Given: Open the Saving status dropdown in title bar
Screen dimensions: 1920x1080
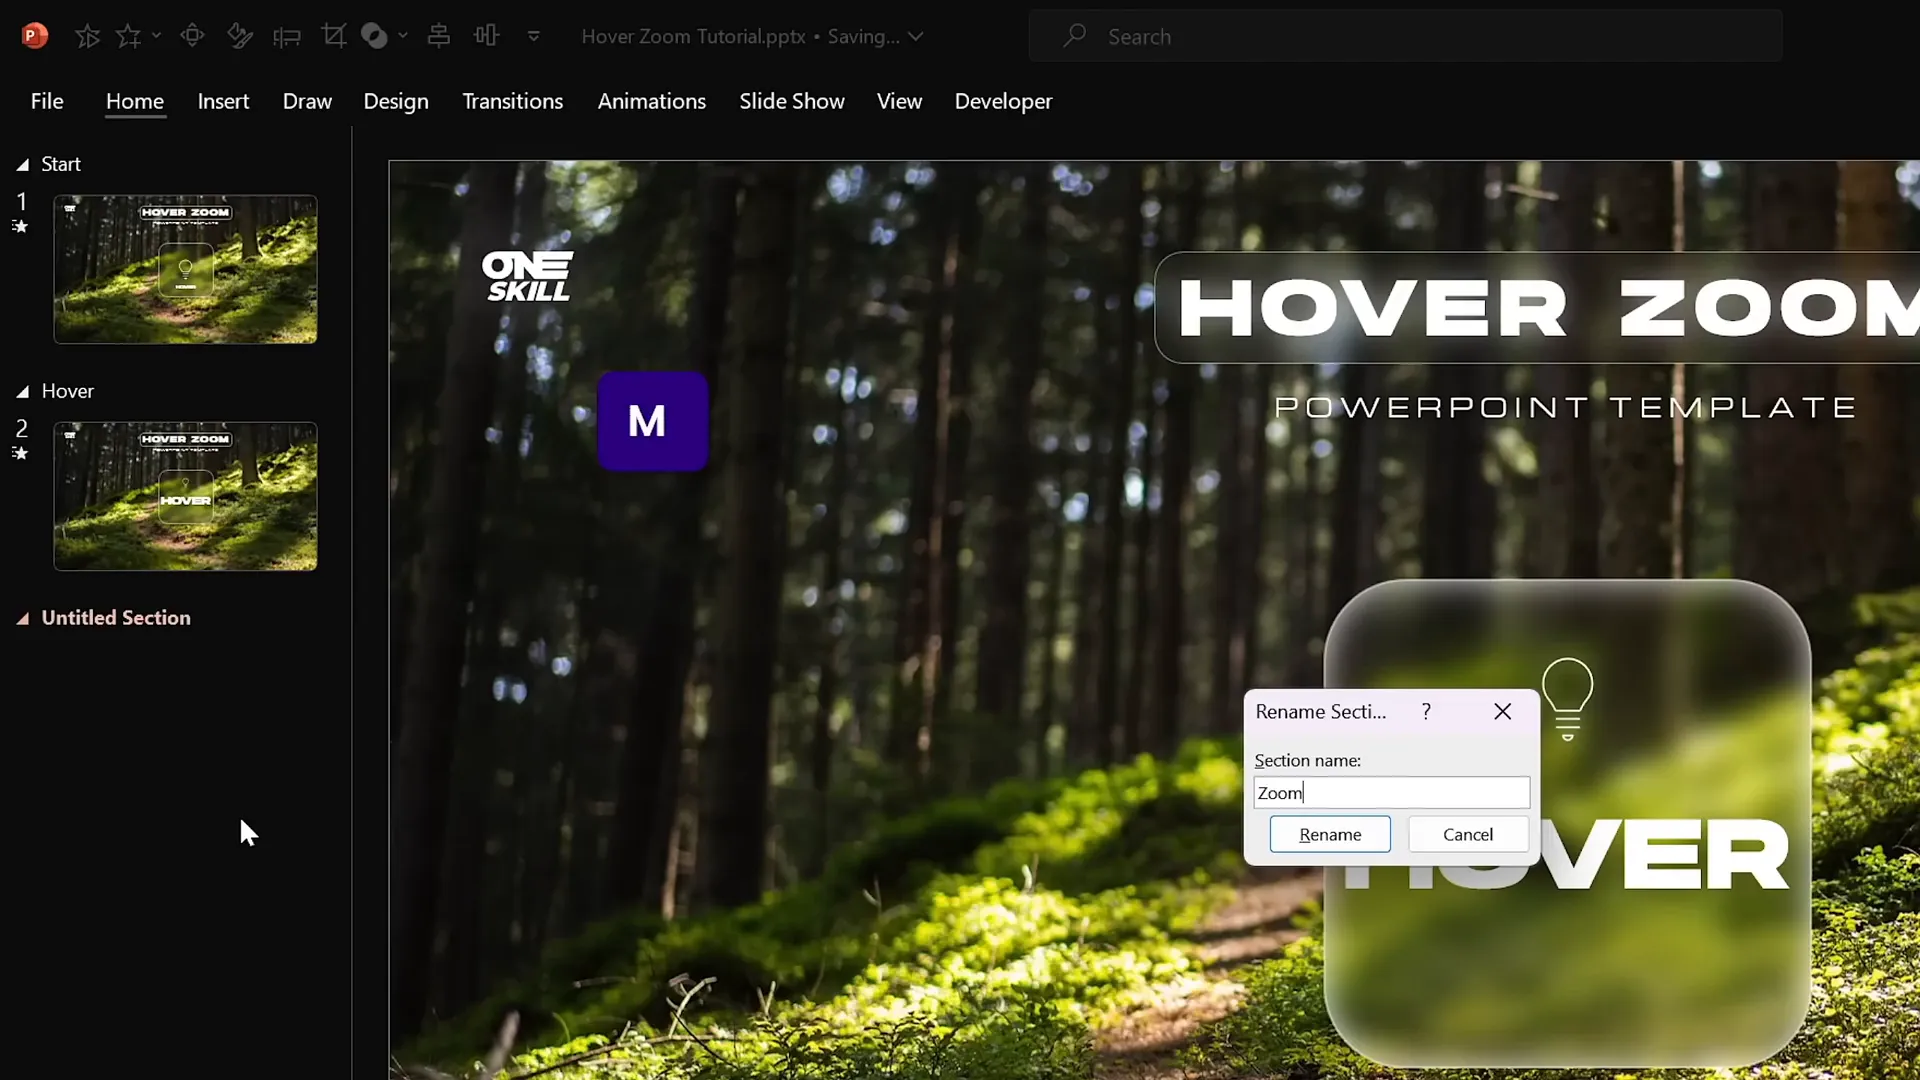Looking at the screenshot, I should pyautogui.click(x=917, y=36).
